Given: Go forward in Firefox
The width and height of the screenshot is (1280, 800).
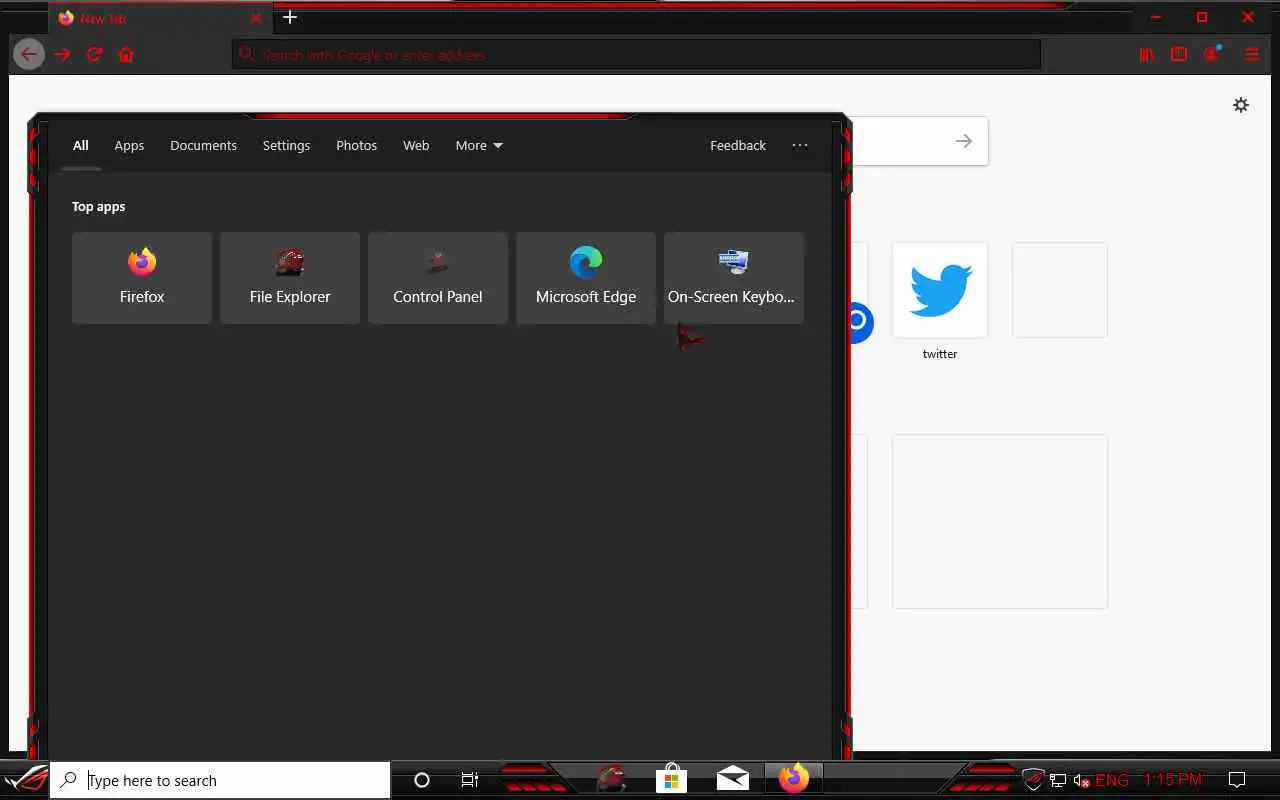Looking at the screenshot, I should click(x=63, y=54).
